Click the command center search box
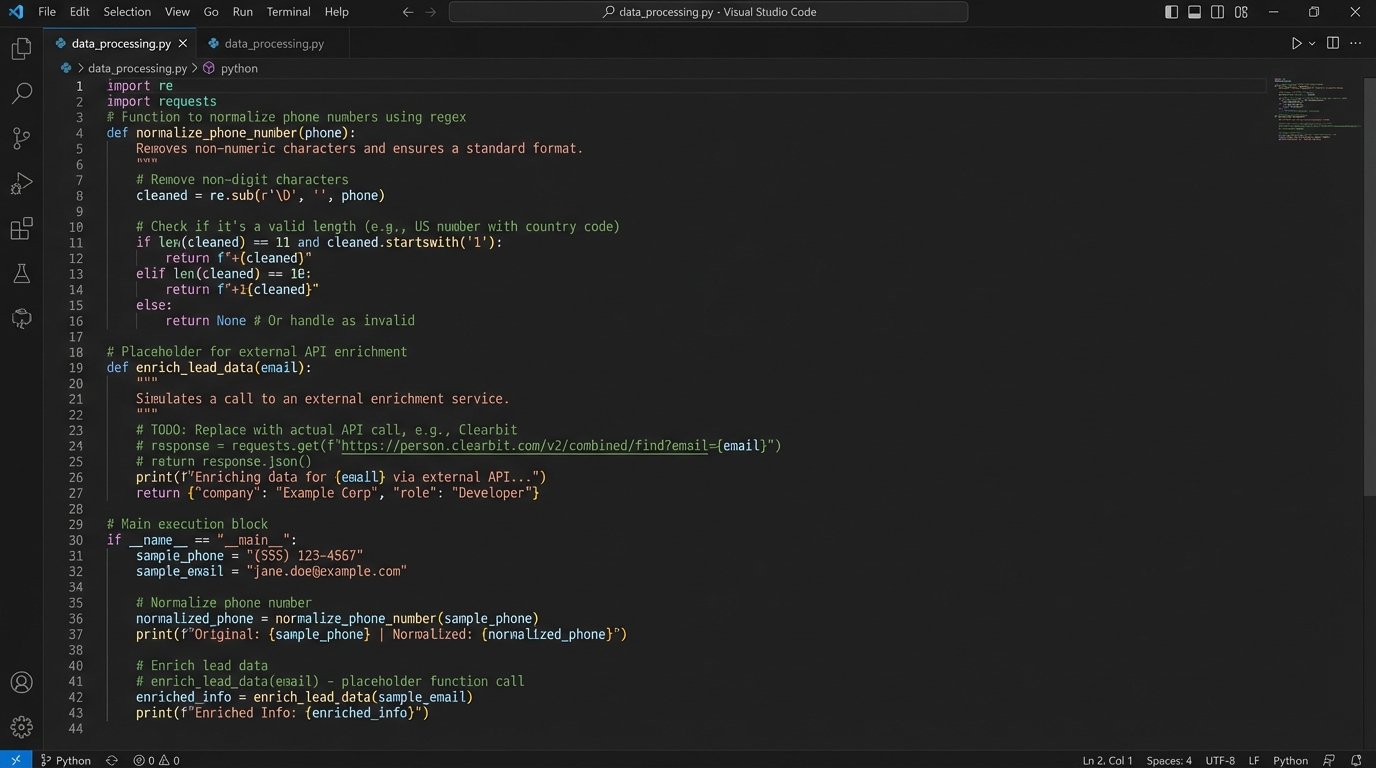Image resolution: width=1376 pixels, height=768 pixels. point(708,12)
